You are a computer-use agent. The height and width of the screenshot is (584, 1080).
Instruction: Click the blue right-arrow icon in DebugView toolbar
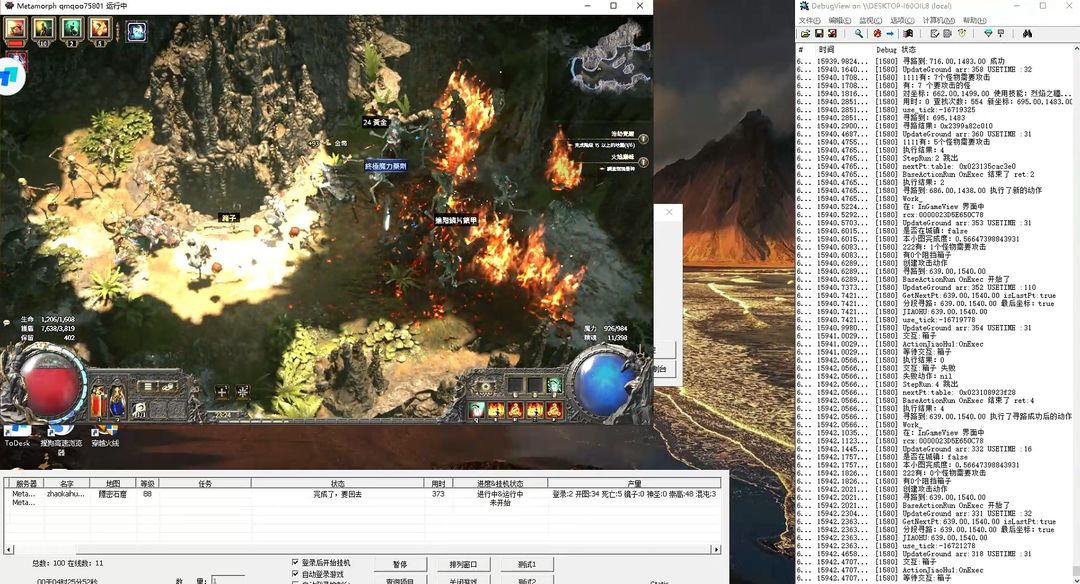890,33
